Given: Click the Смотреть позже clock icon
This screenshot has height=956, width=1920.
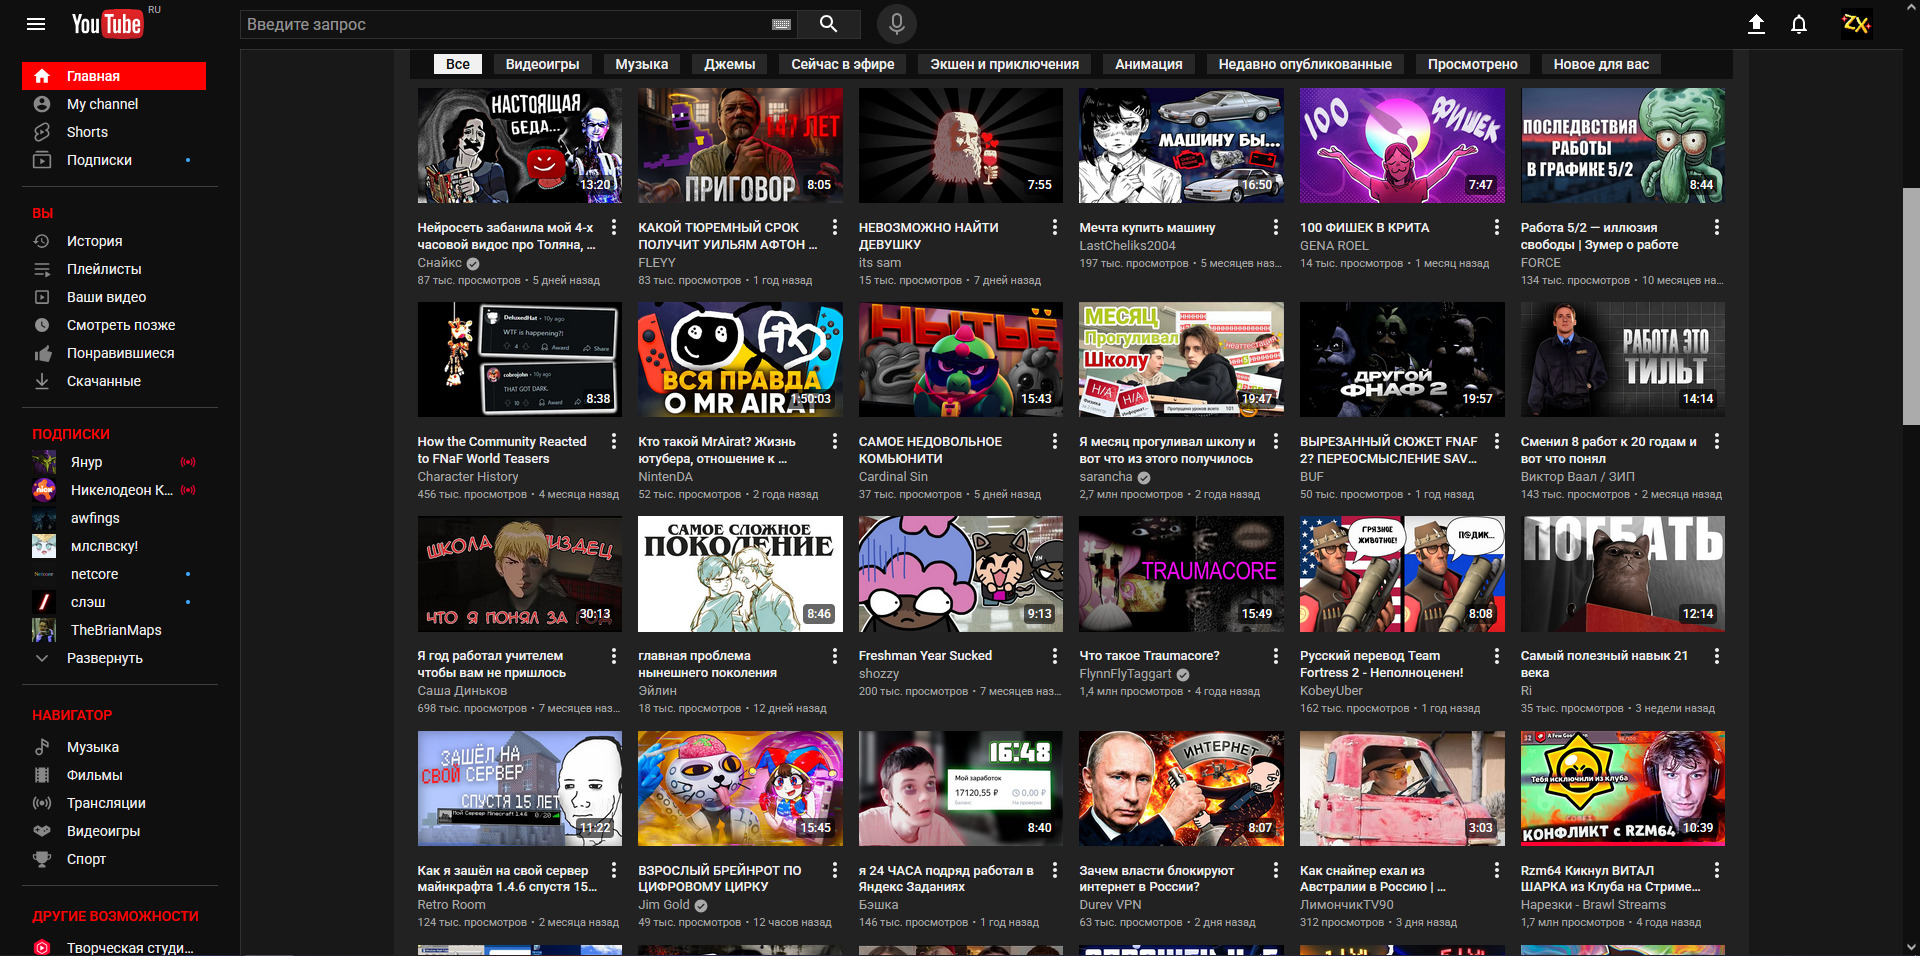Looking at the screenshot, I should pos(42,325).
